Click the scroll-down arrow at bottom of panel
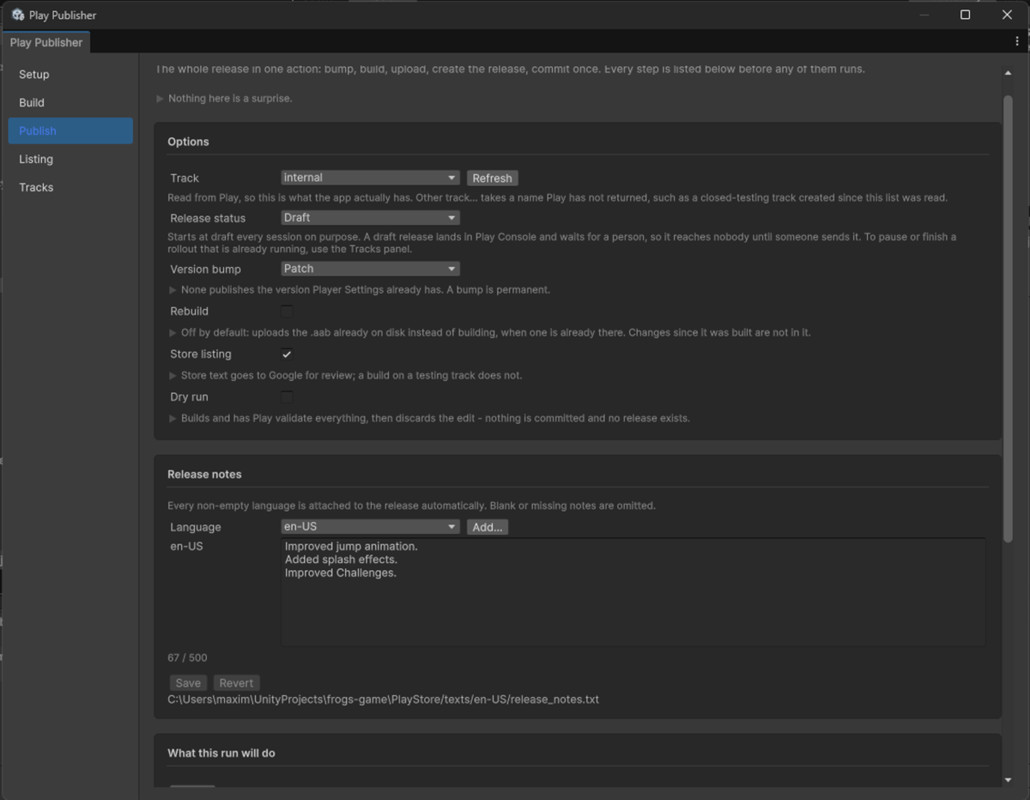Screen dimensions: 1030x800 [1008, 780]
